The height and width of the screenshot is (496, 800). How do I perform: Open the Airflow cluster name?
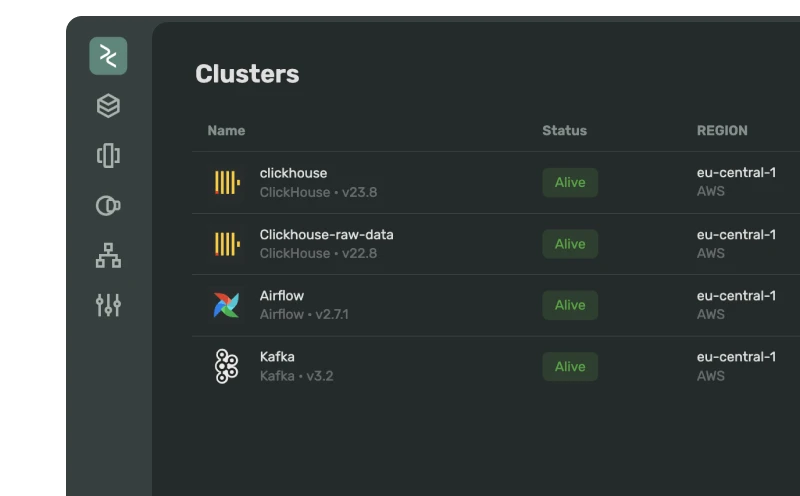click(282, 296)
